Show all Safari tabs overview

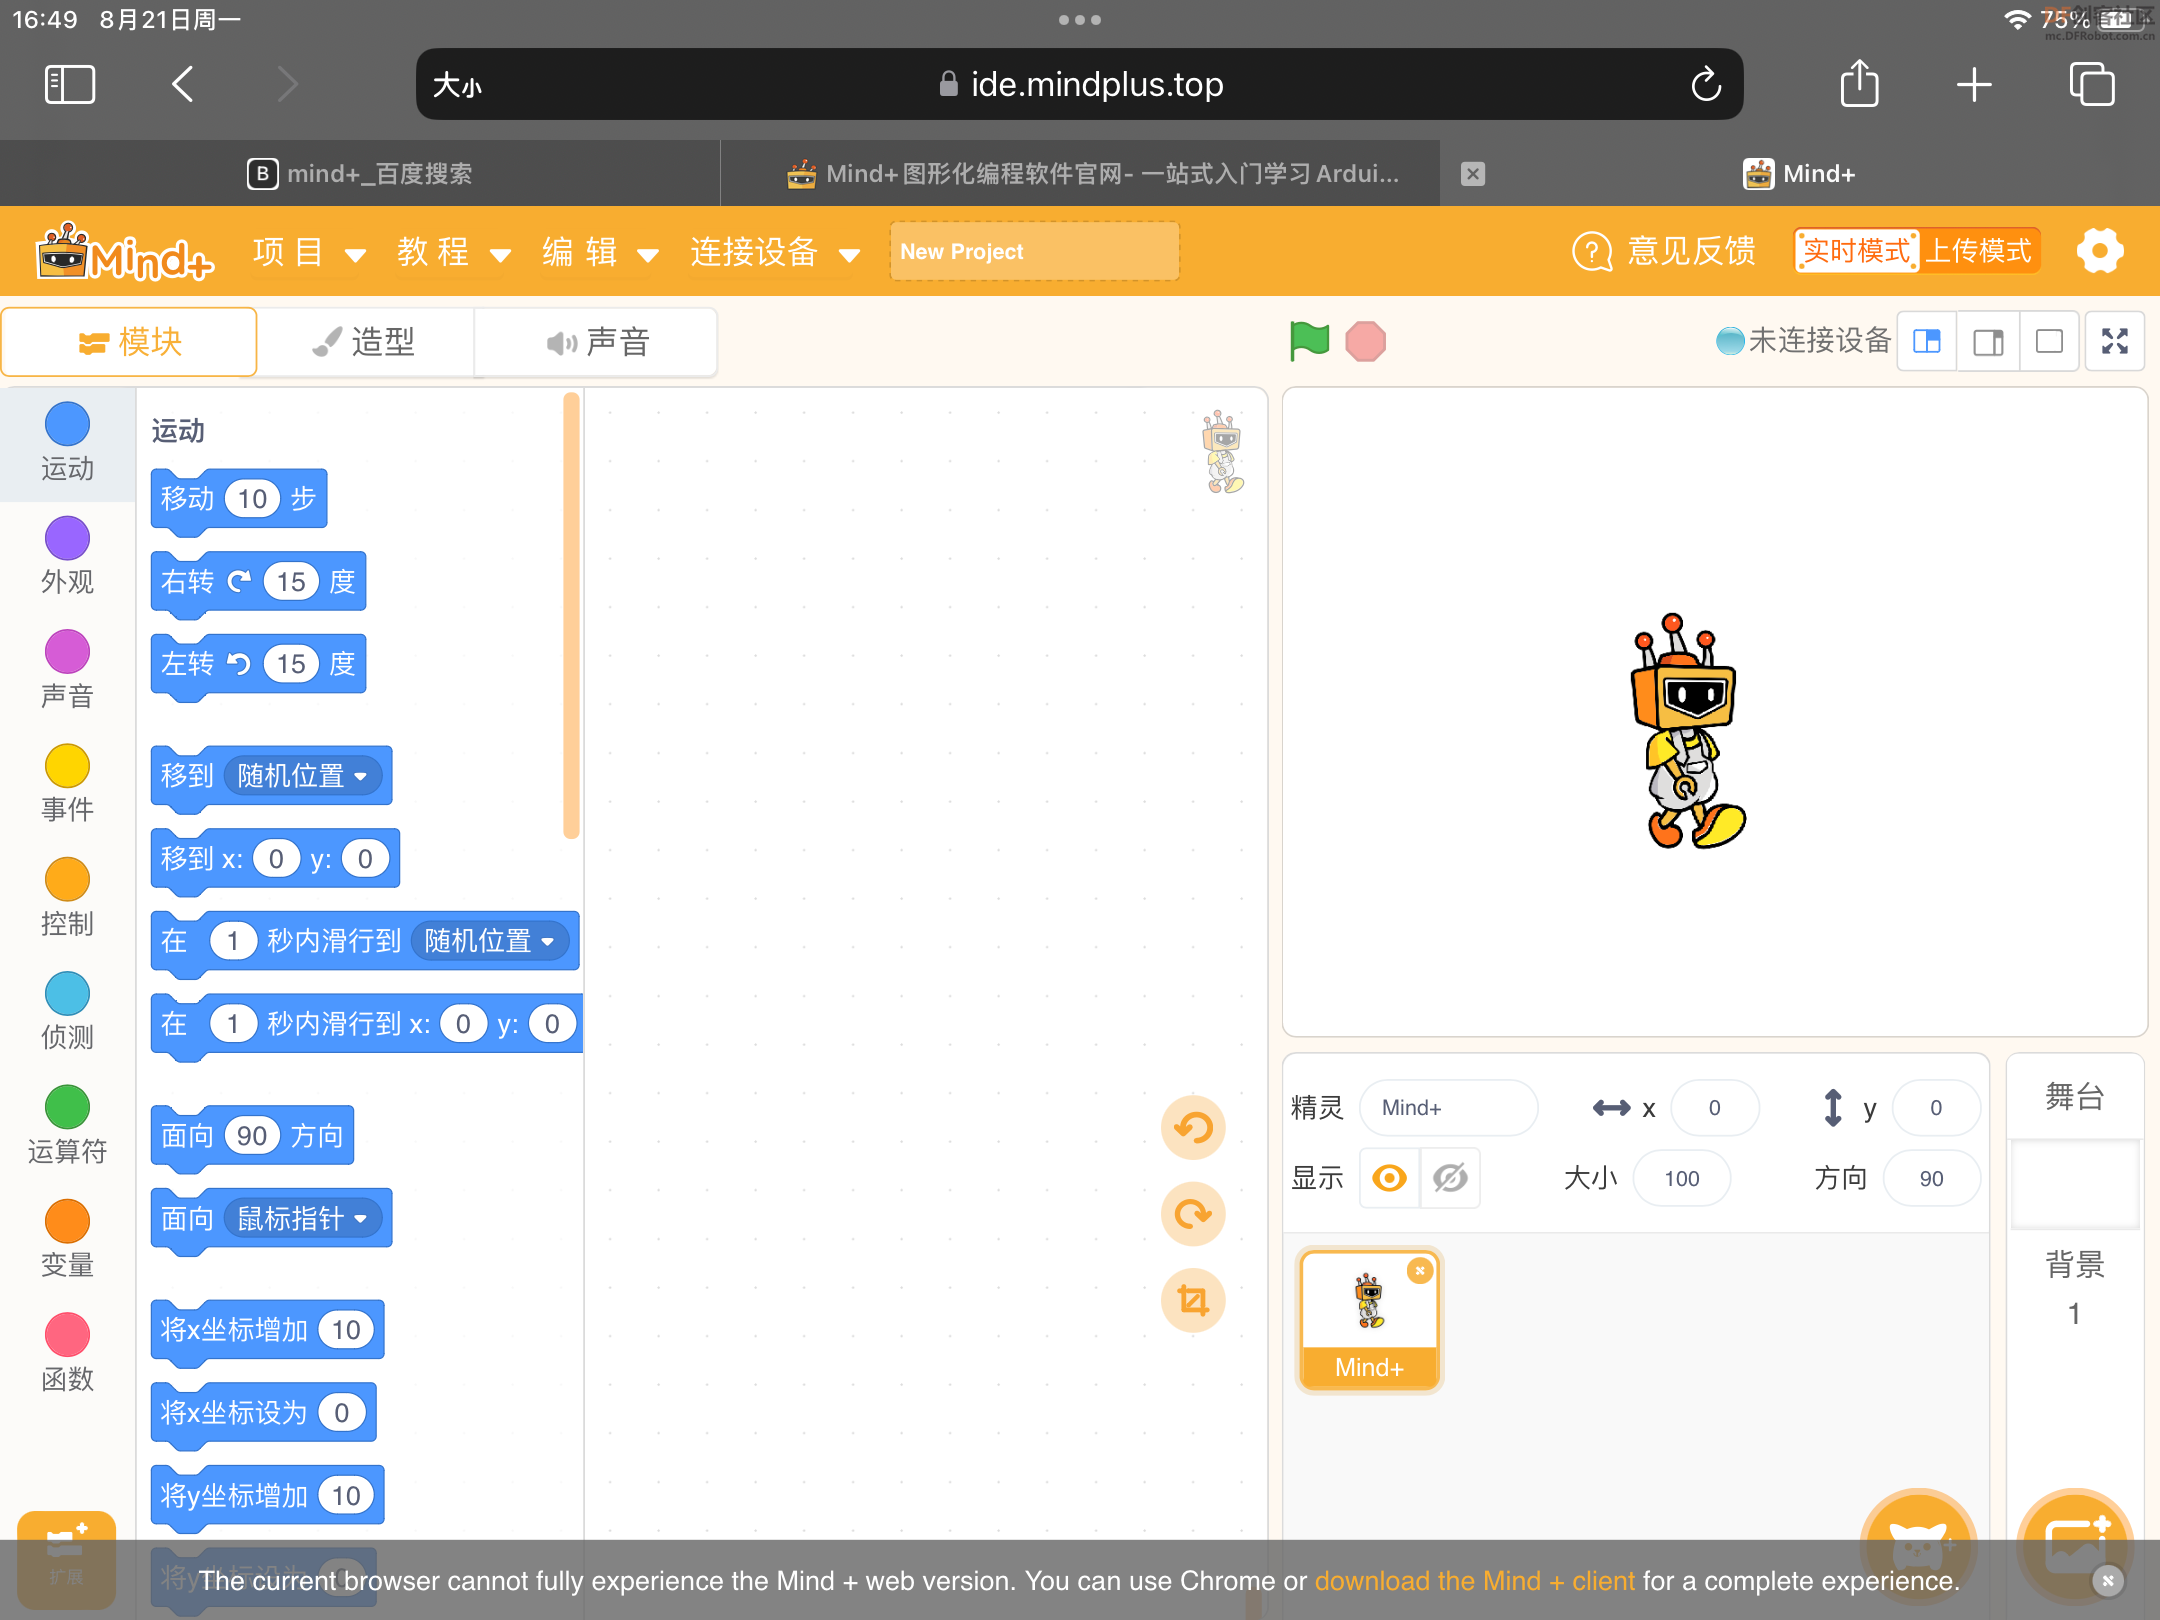pyautogui.click(x=2092, y=84)
